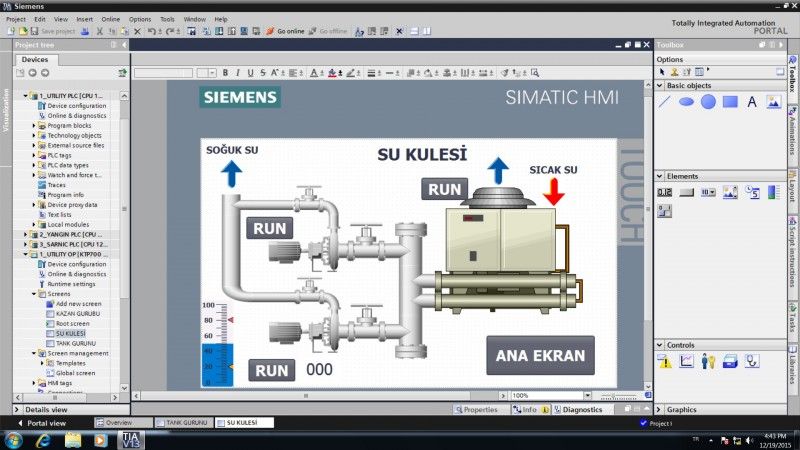The width and height of the screenshot is (800, 450).
Task: Click RUN button beside the cooling tower
Action: point(444,189)
